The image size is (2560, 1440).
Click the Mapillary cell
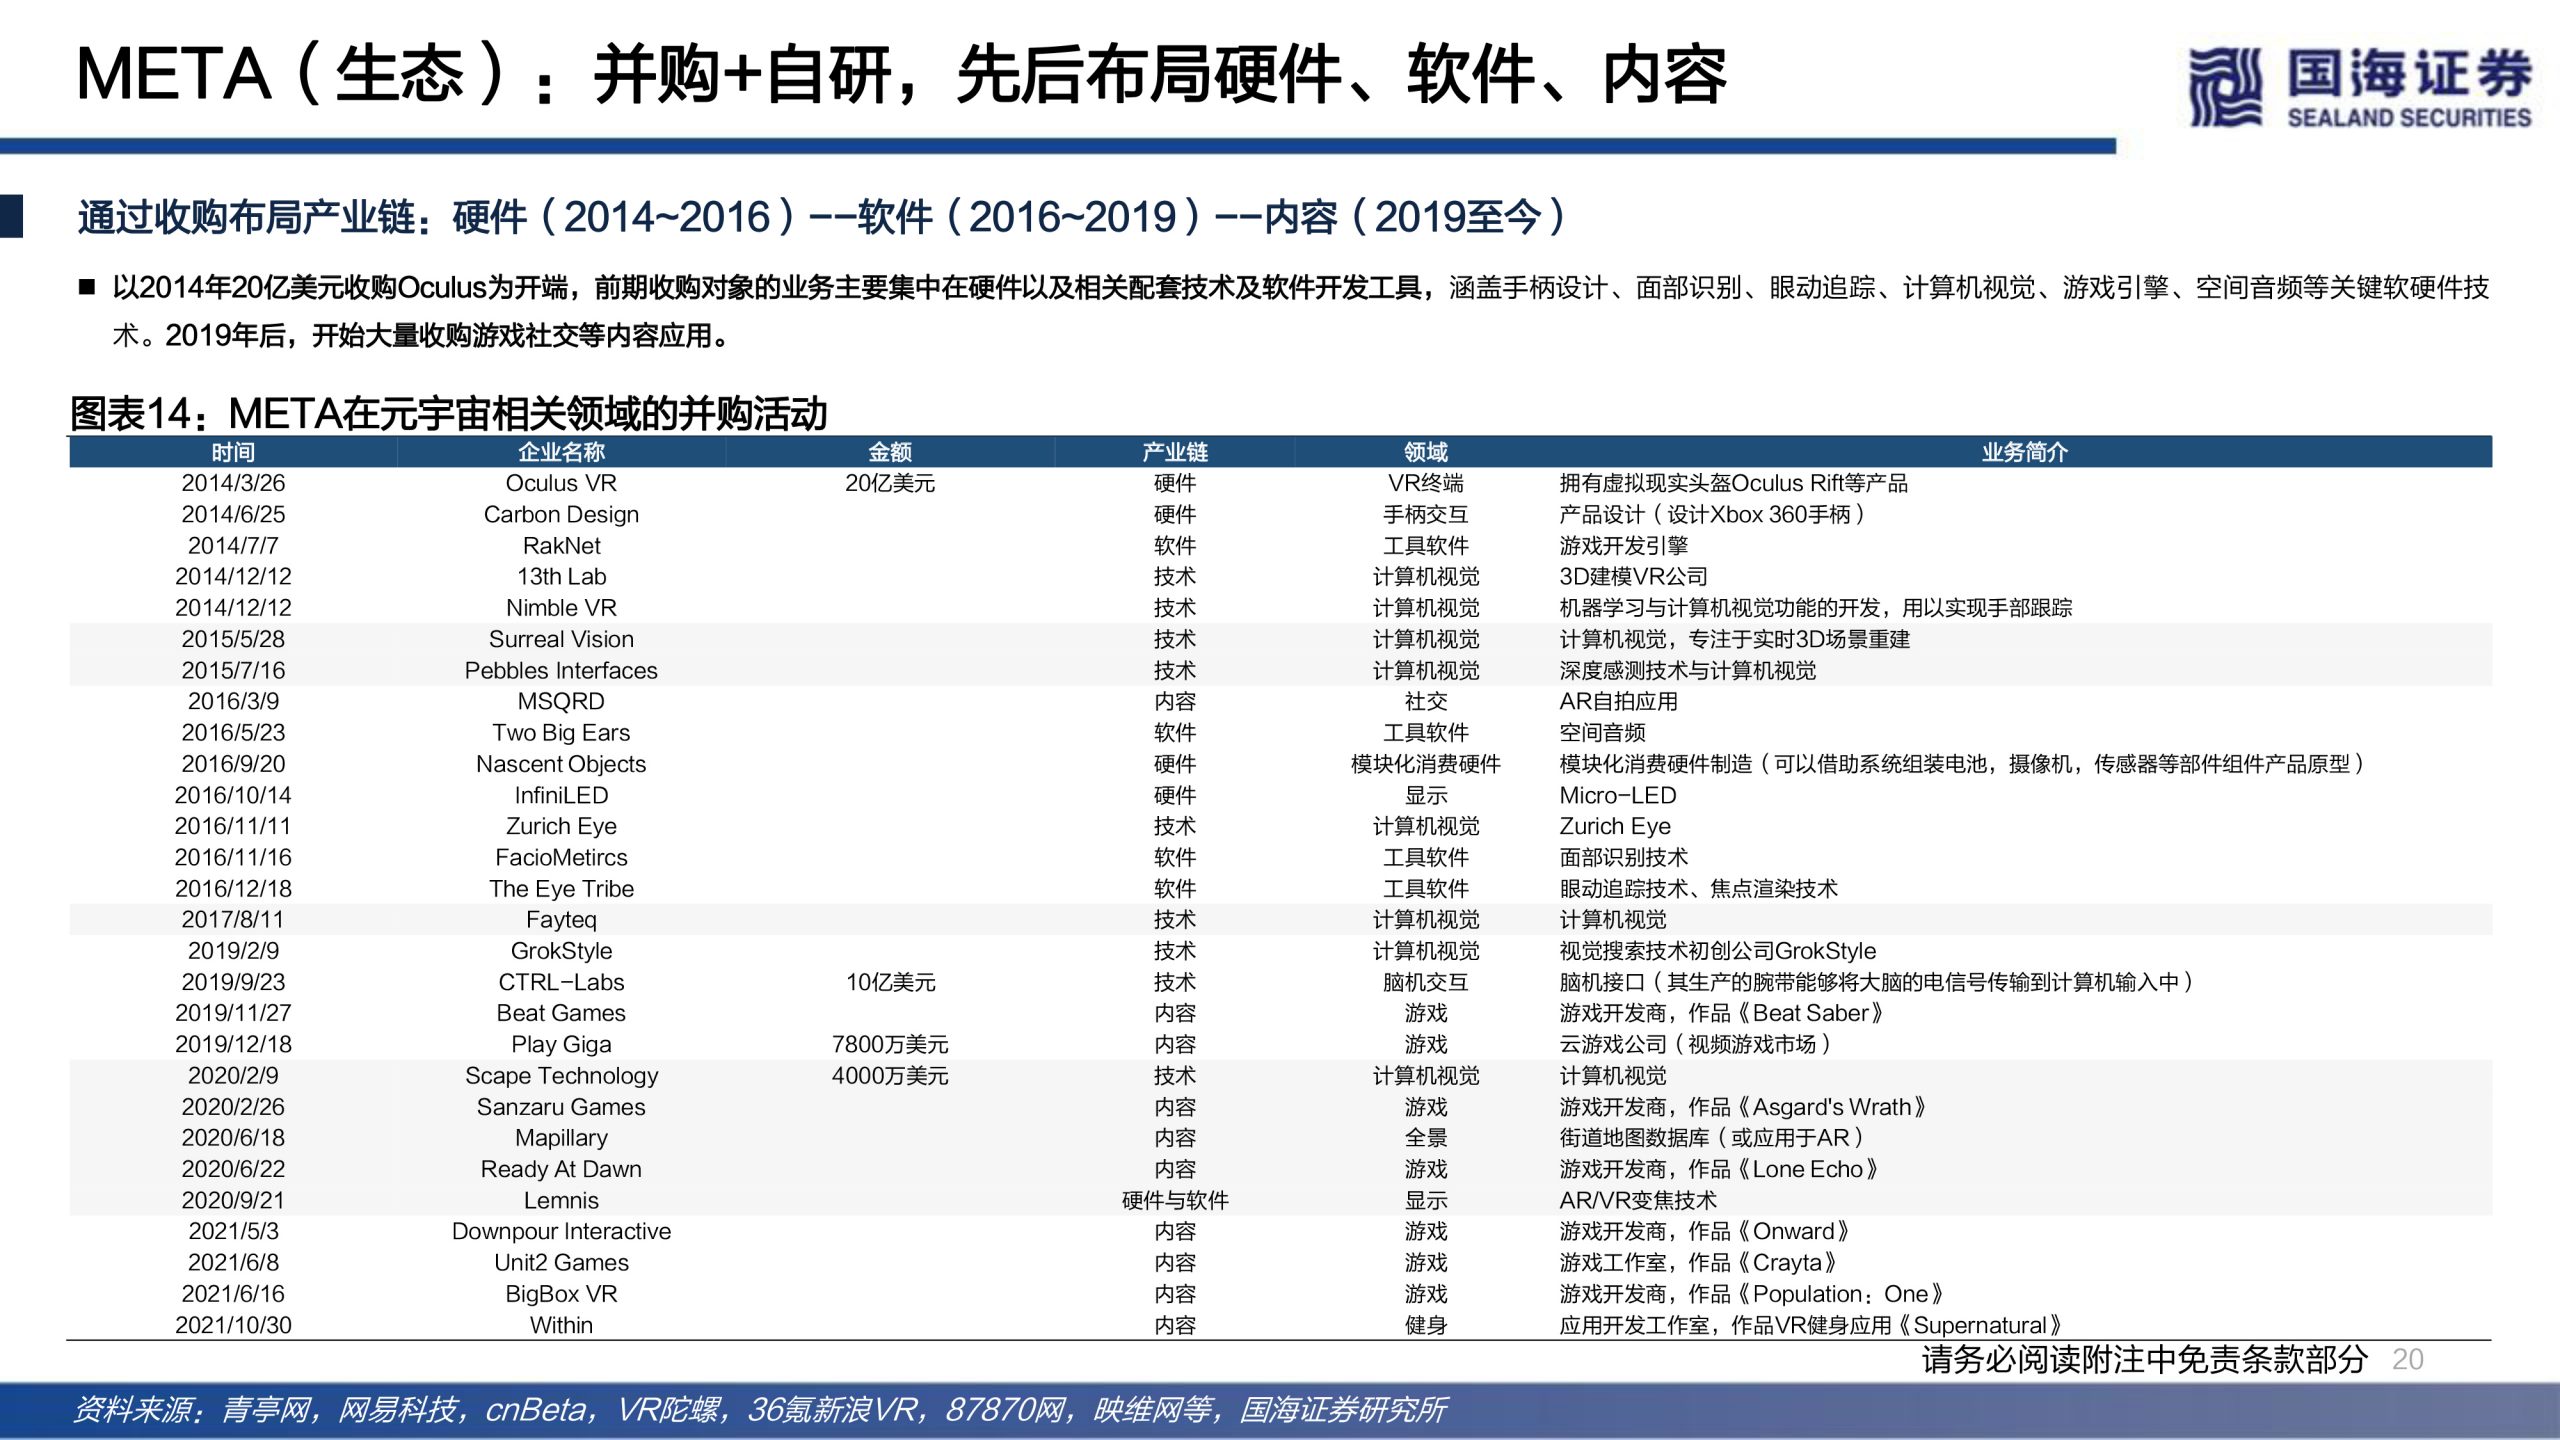click(561, 1137)
